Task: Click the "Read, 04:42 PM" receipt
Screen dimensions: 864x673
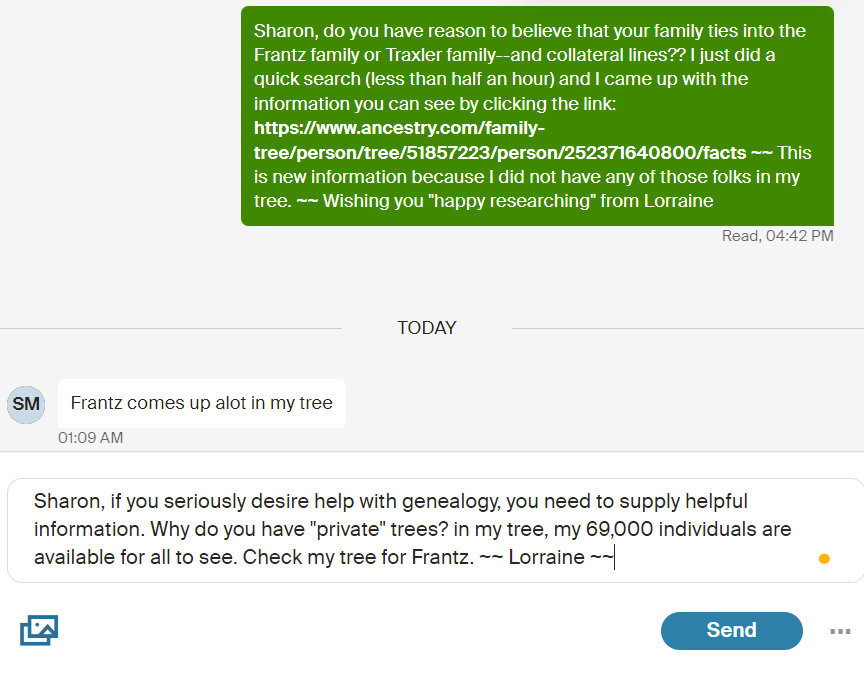Action: (777, 237)
